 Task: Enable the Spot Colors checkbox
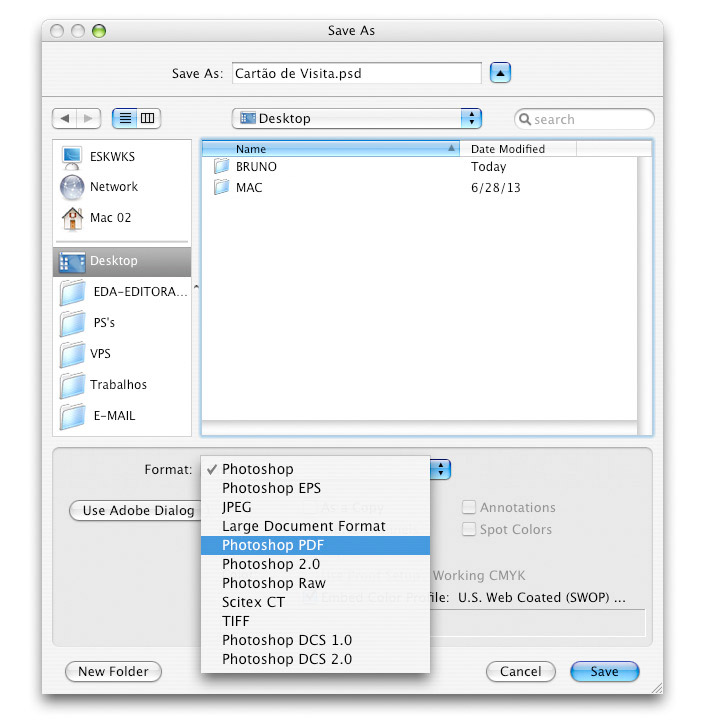pyautogui.click(x=469, y=529)
